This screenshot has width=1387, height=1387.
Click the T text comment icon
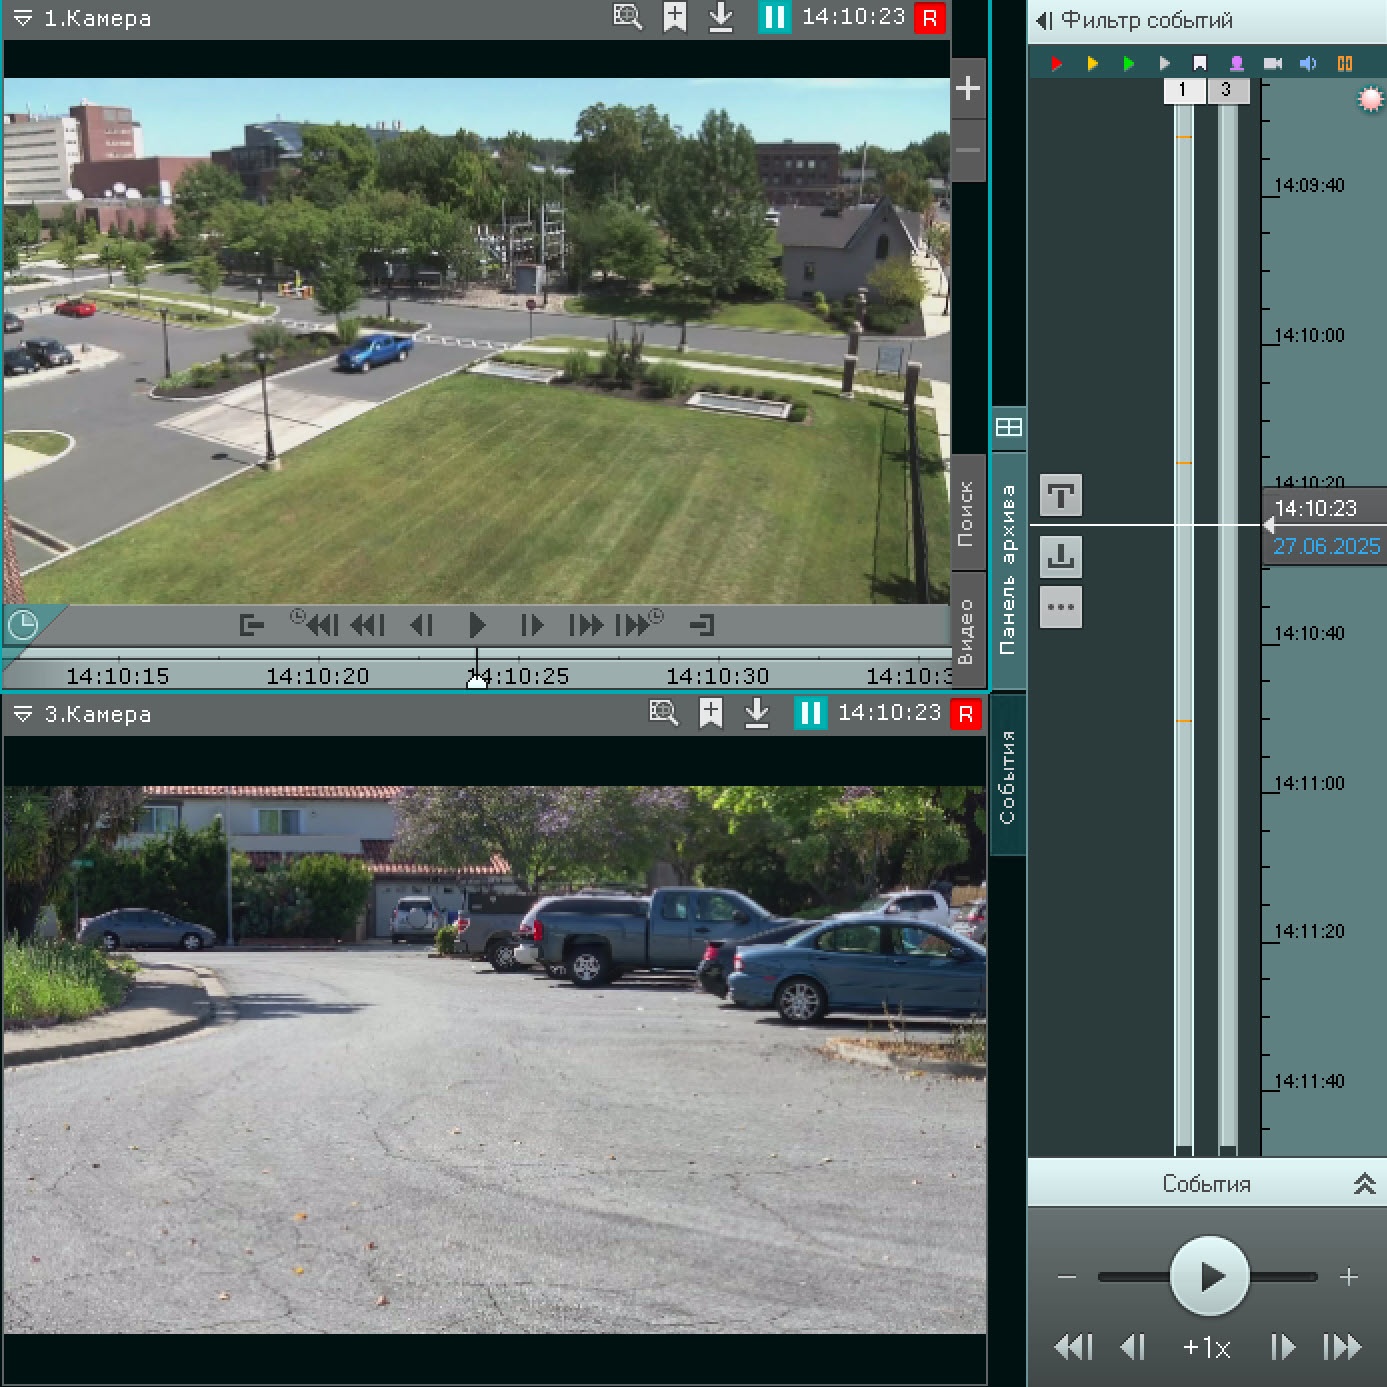point(1061,496)
